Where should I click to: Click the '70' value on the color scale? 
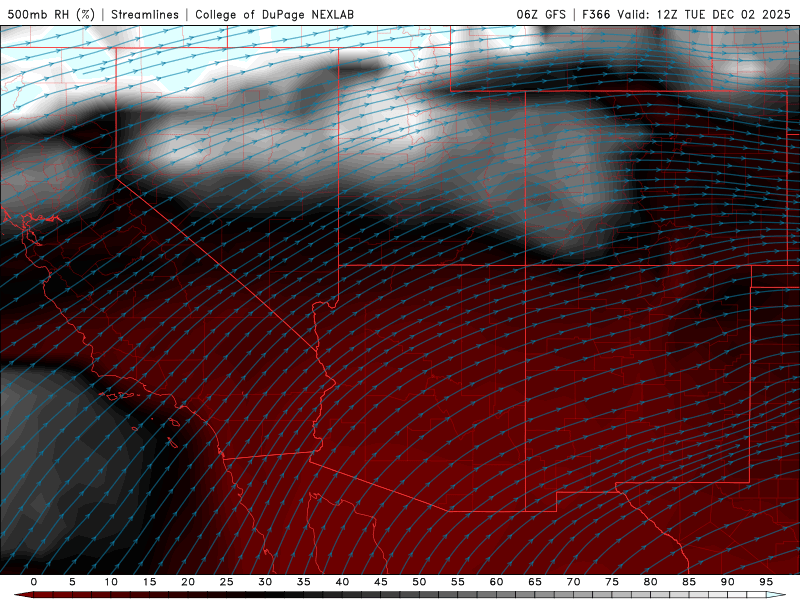pyautogui.click(x=573, y=582)
